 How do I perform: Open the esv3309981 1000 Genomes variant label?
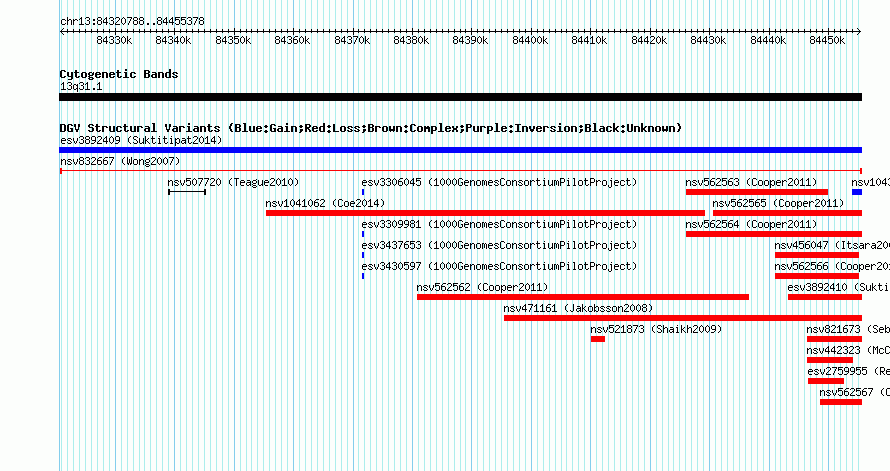pyautogui.click(x=499, y=224)
